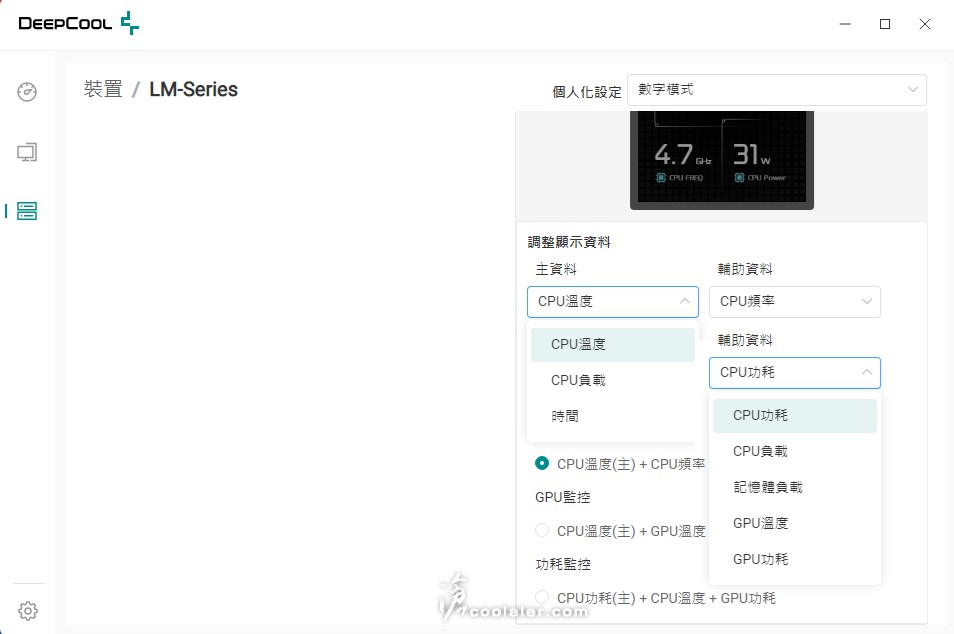Open the 個人化設定 數字模式 dropdown
The height and width of the screenshot is (634, 954).
pyautogui.click(x=776, y=90)
